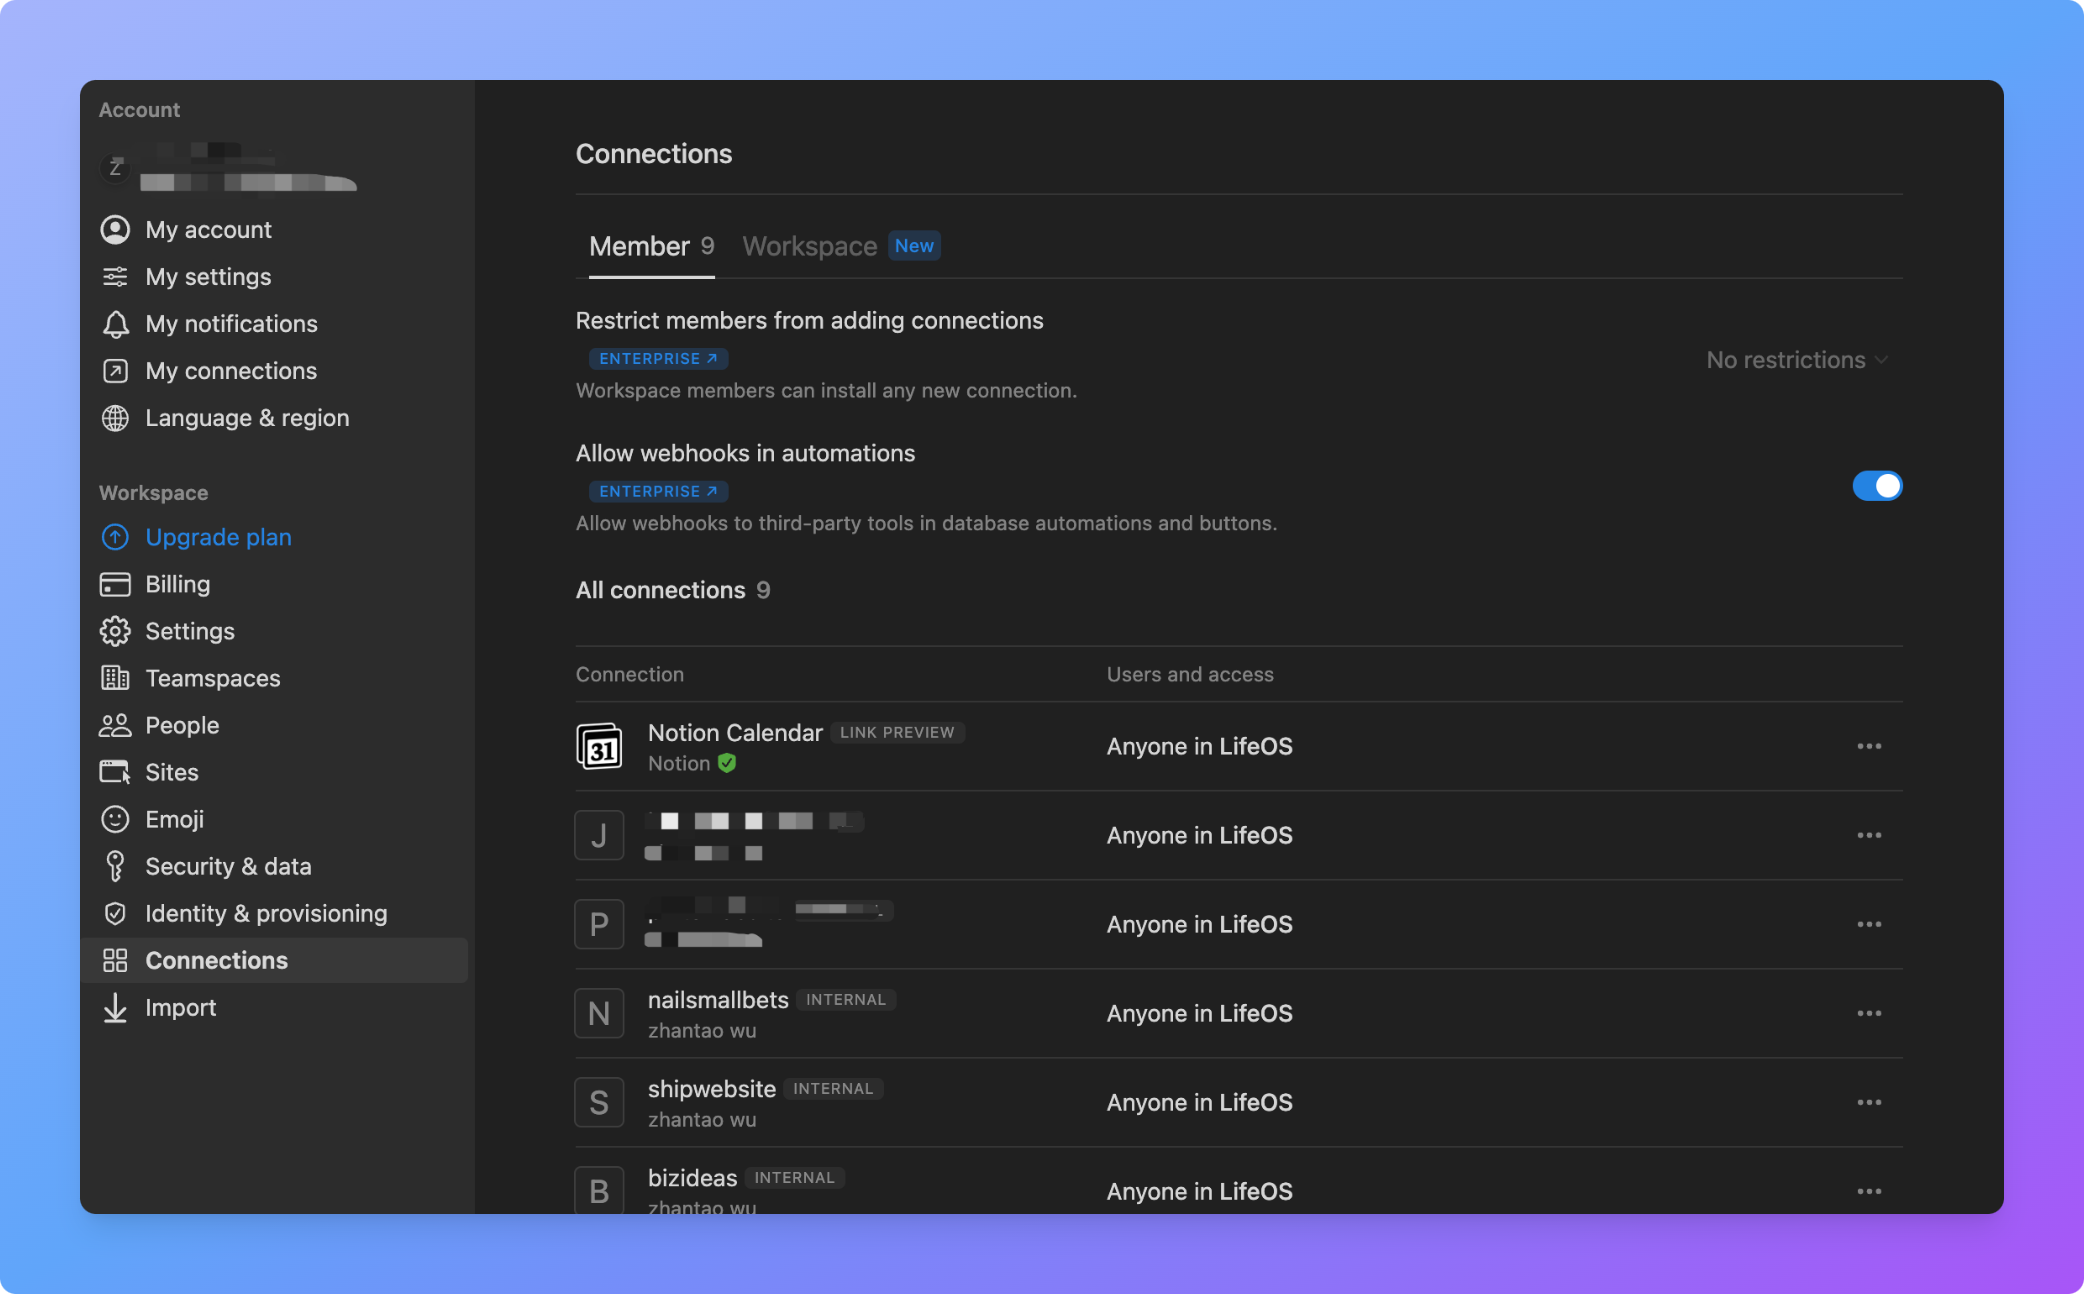Open the Emoji settings page
The height and width of the screenshot is (1294, 2084).
tap(175, 819)
